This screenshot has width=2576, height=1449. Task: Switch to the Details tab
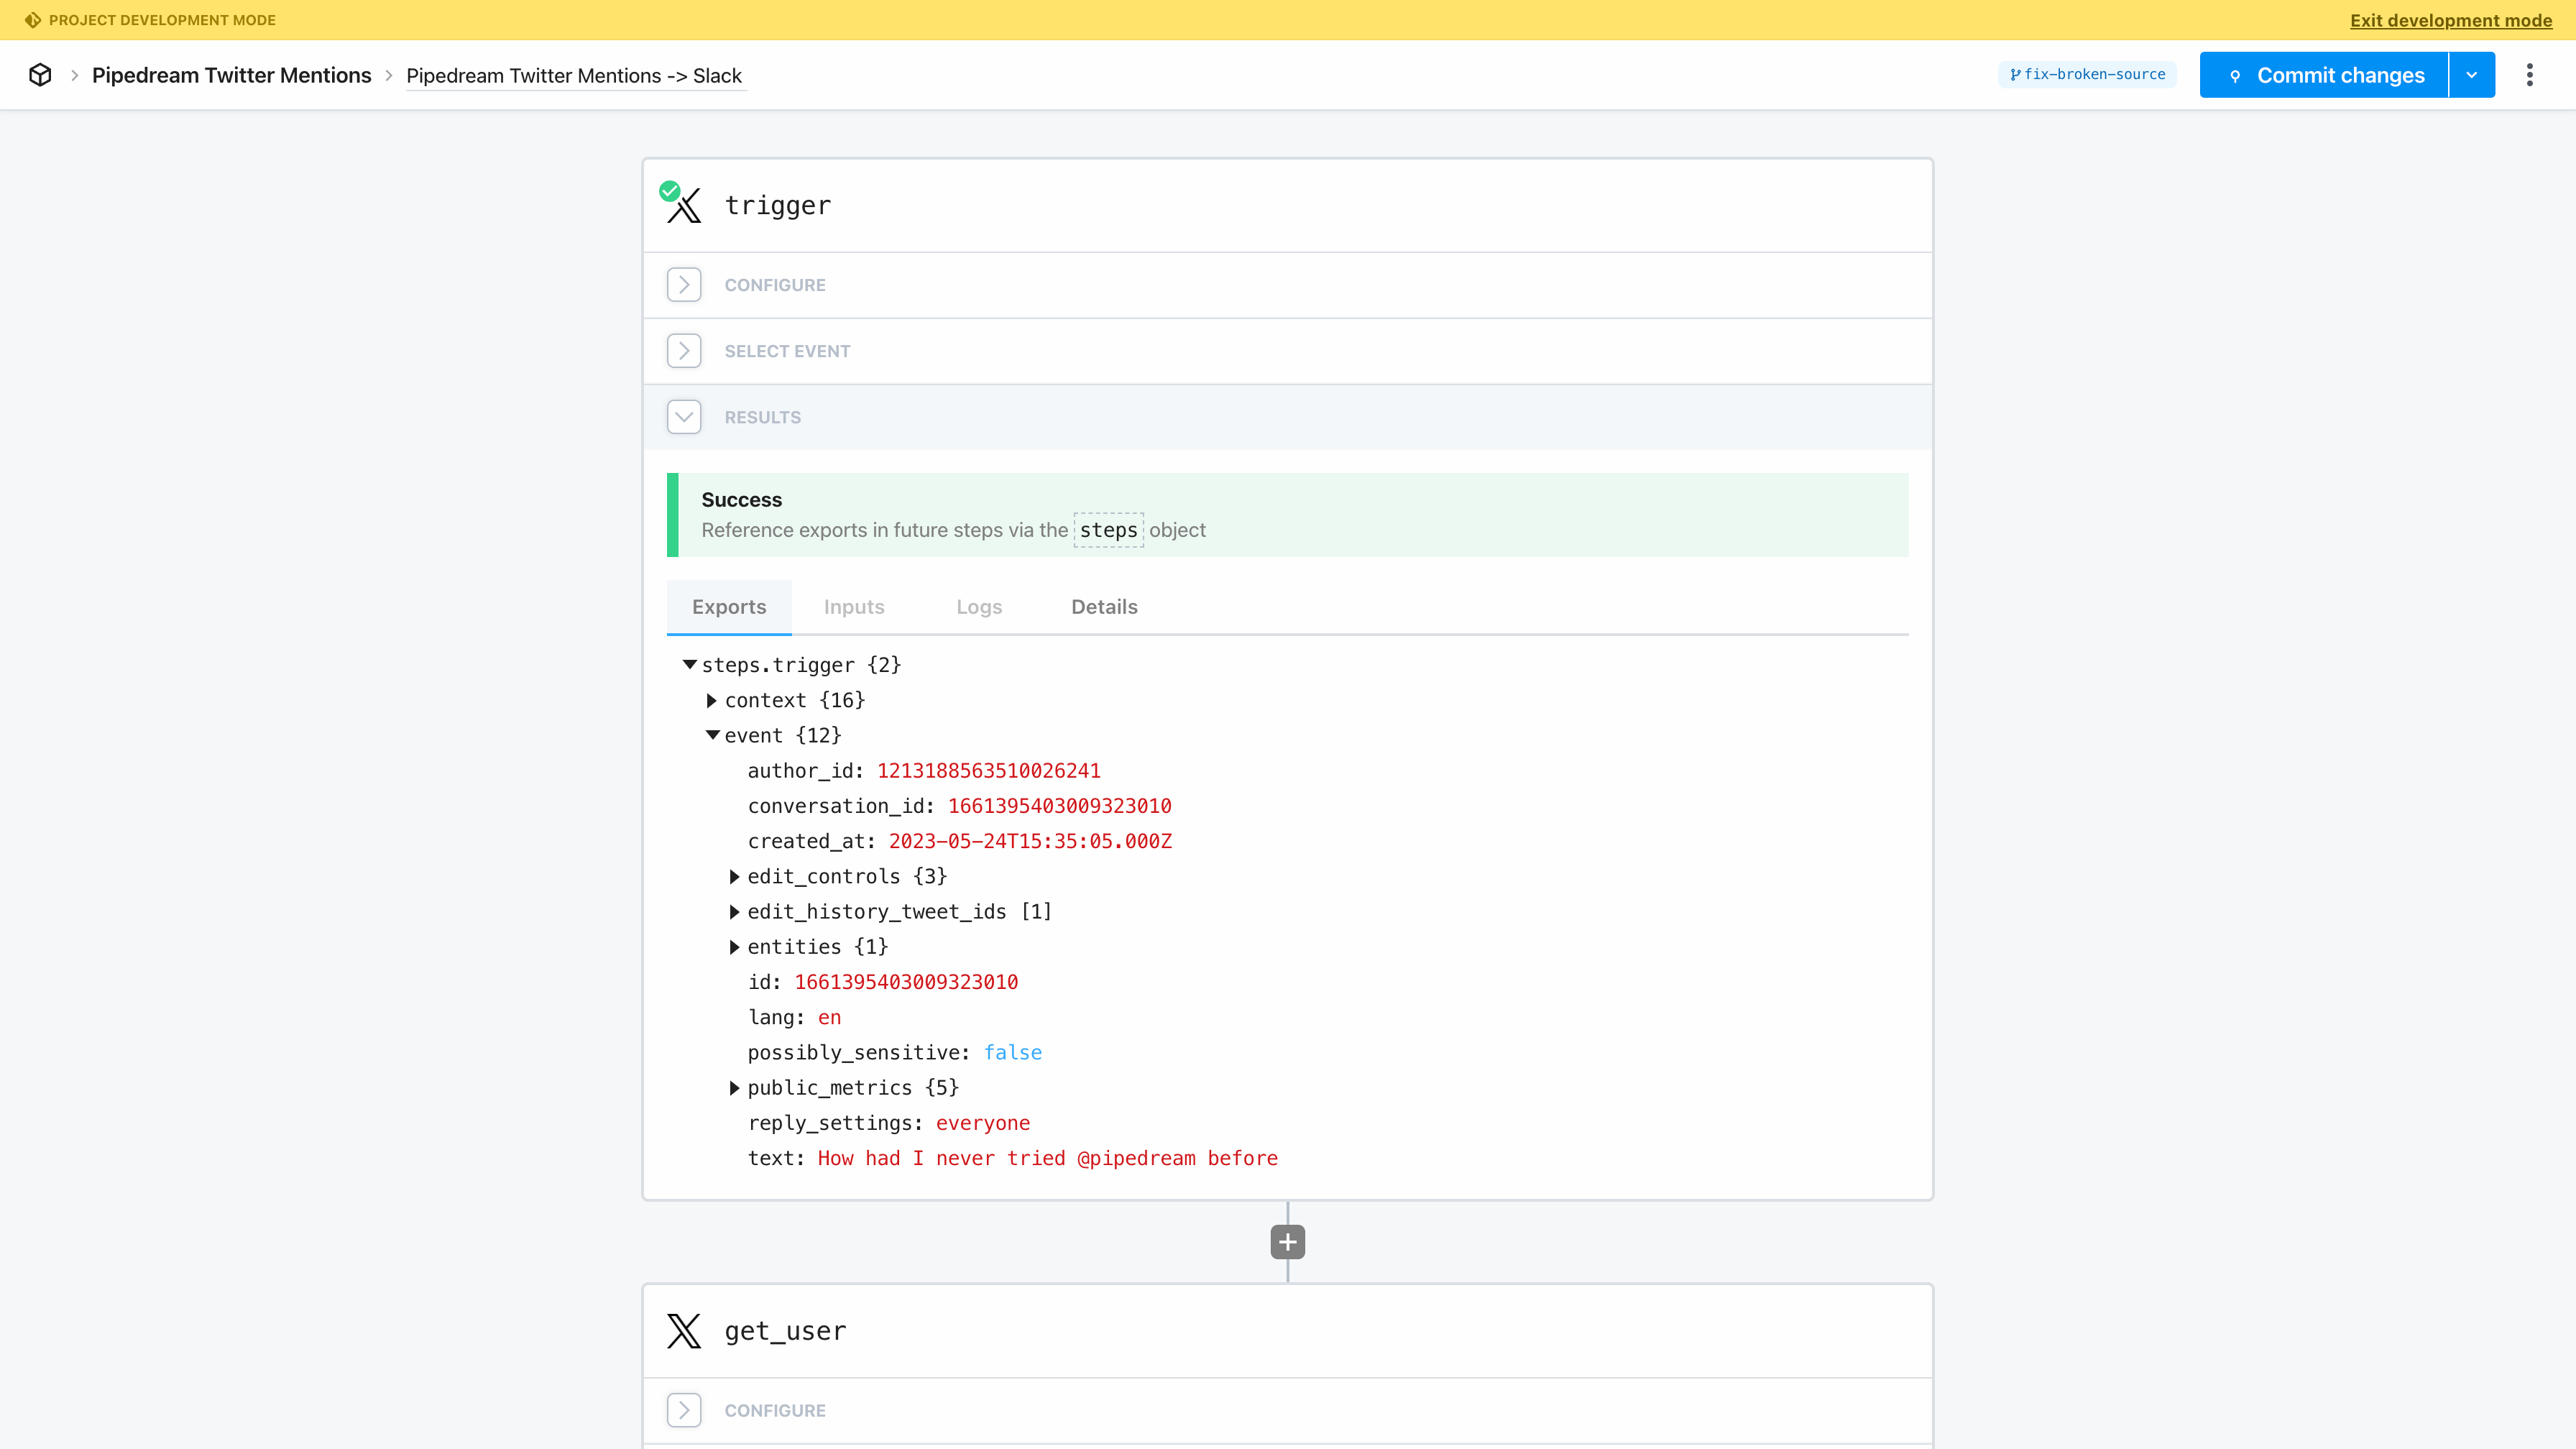coord(1104,607)
